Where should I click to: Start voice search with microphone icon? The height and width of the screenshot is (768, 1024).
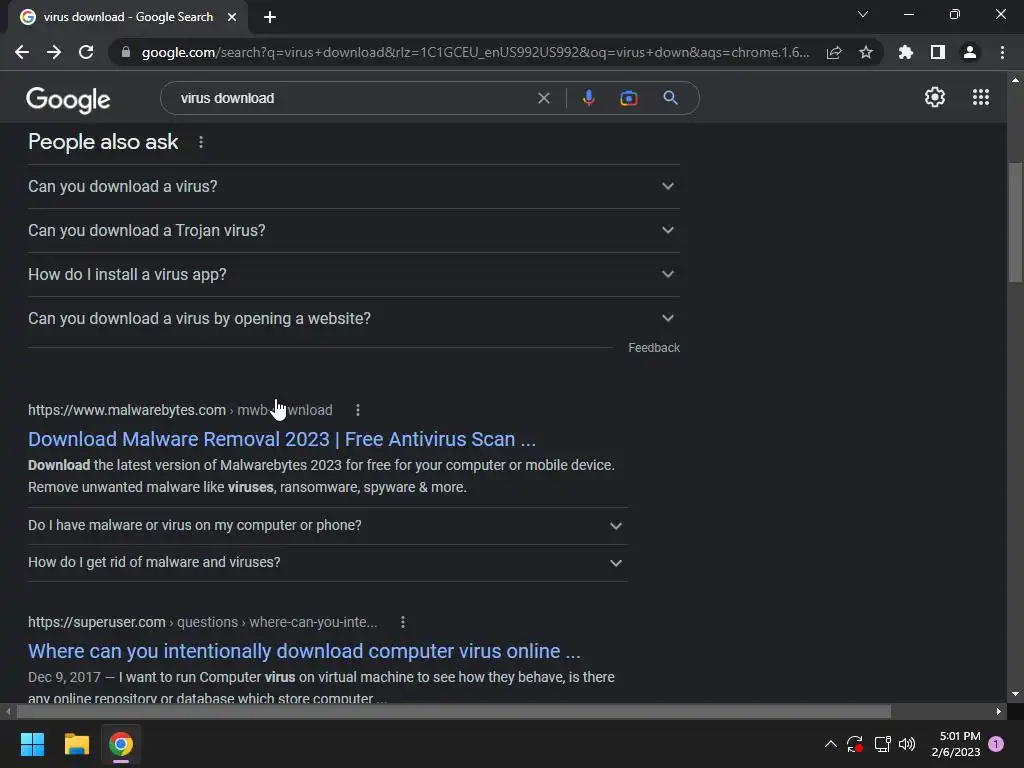click(x=588, y=98)
